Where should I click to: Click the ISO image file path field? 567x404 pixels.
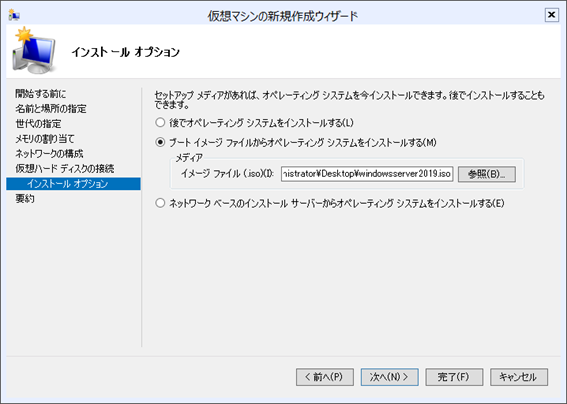[367, 174]
